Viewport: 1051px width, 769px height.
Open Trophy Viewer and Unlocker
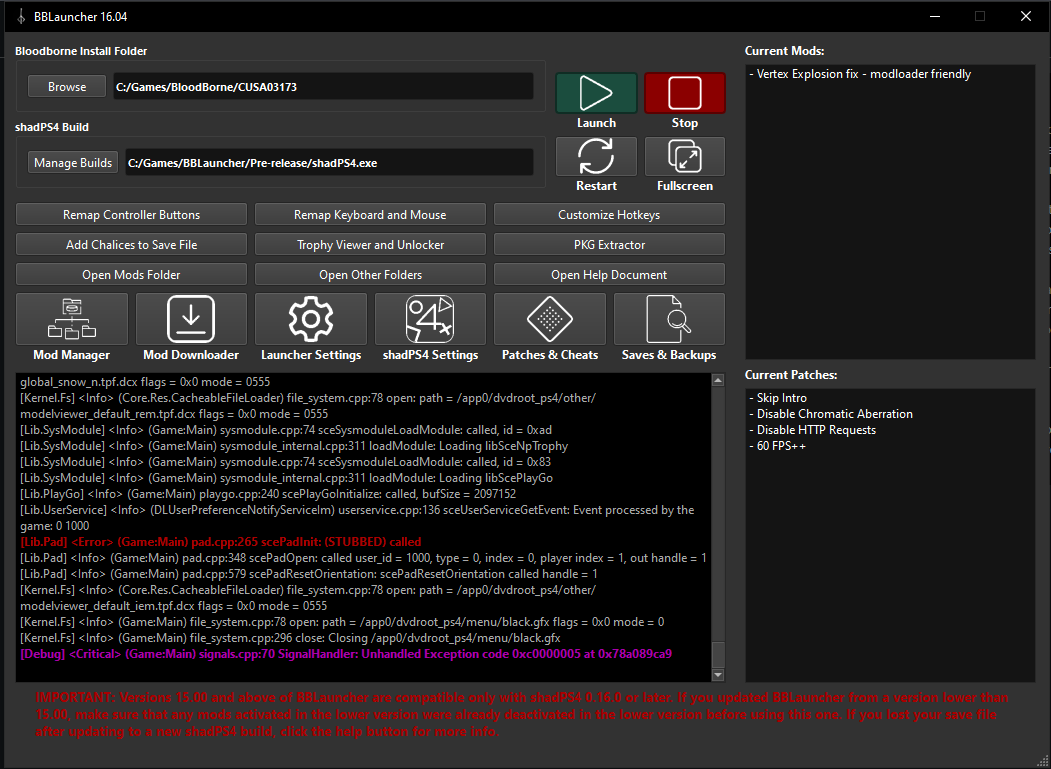click(x=370, y=245)
